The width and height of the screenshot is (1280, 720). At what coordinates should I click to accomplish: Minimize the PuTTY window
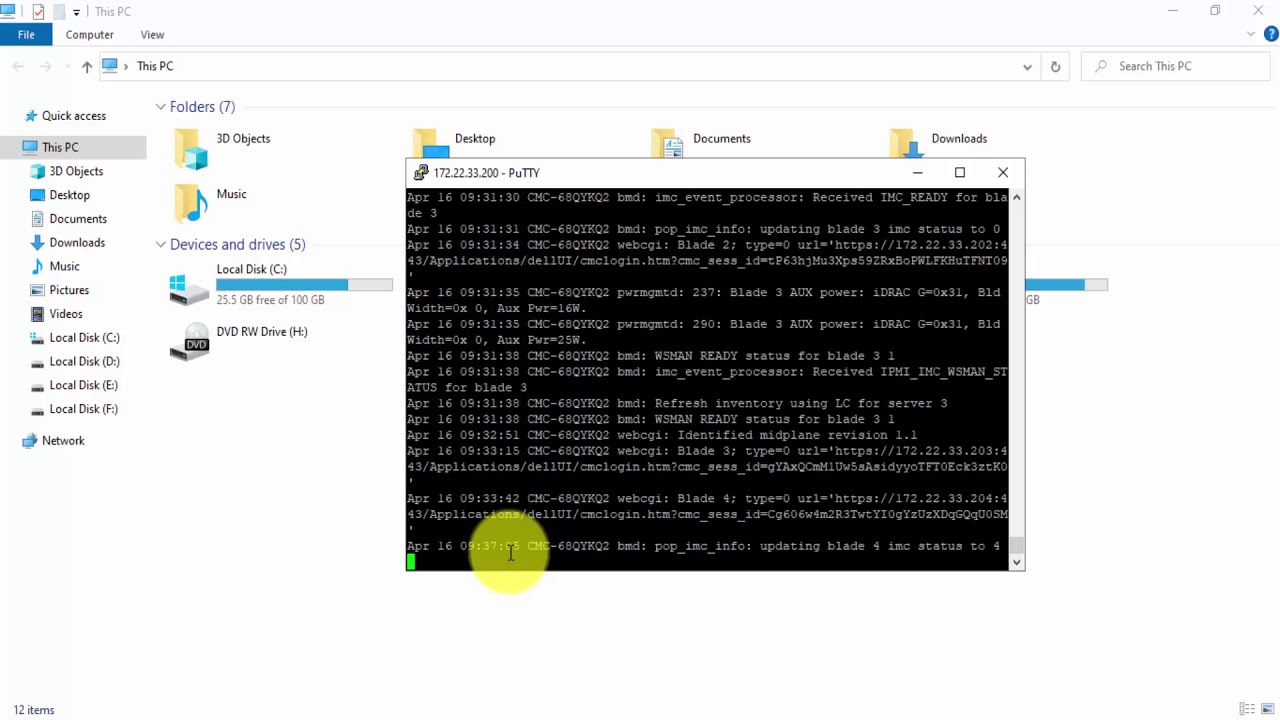point(917,173)
